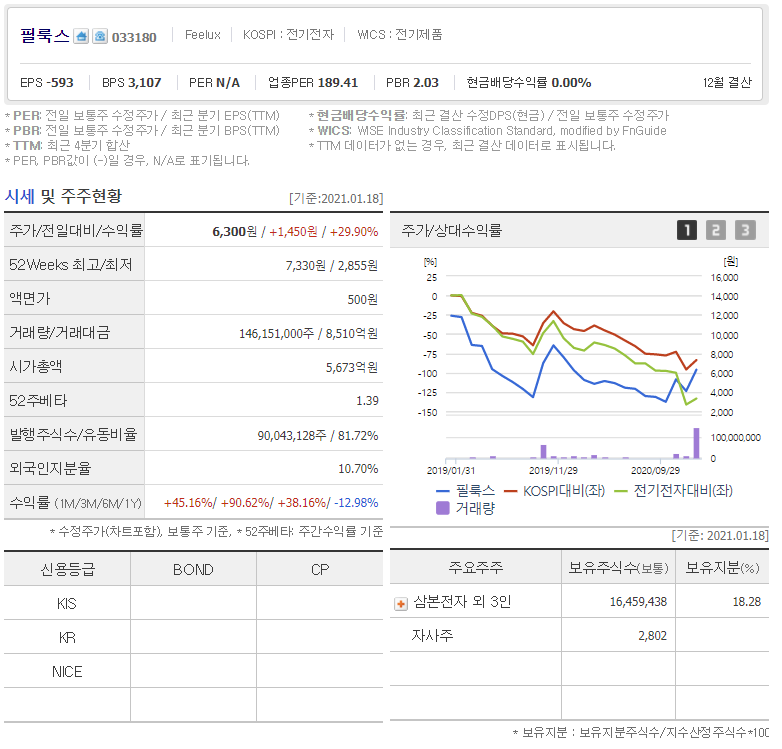Click the 12월 결산 label
This screenshot has width=782, height=749.
tap(727, 82)
